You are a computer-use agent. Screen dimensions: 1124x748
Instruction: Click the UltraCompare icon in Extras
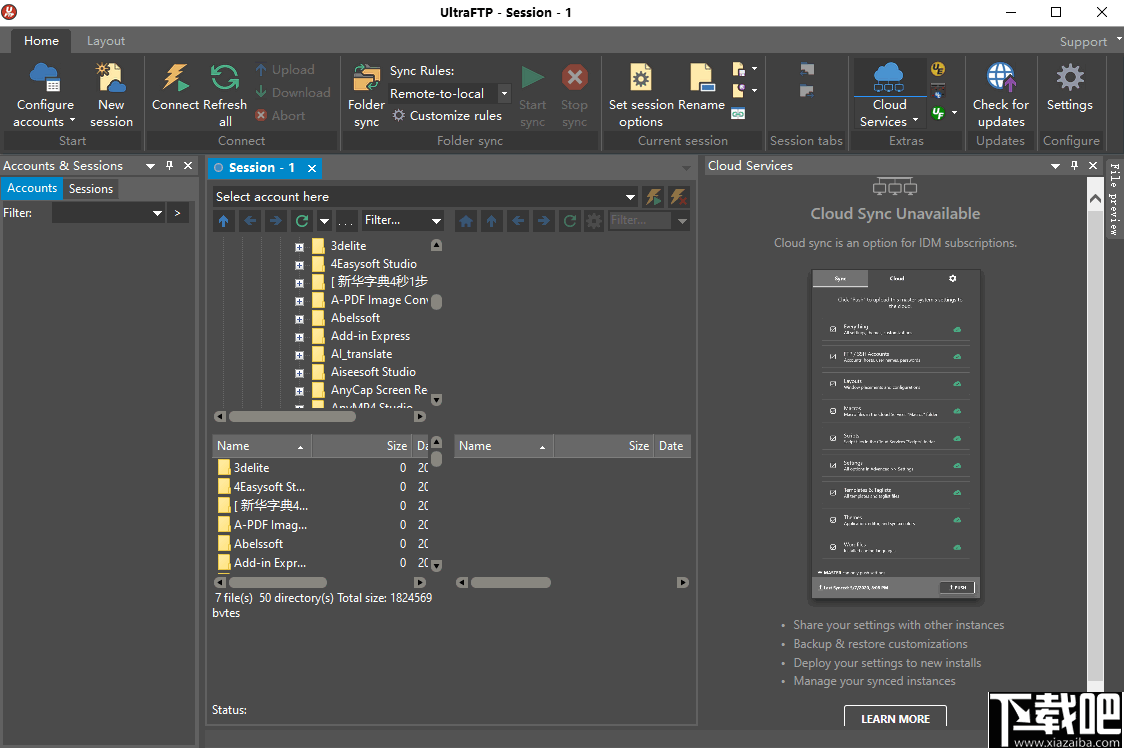coord(938,91)
